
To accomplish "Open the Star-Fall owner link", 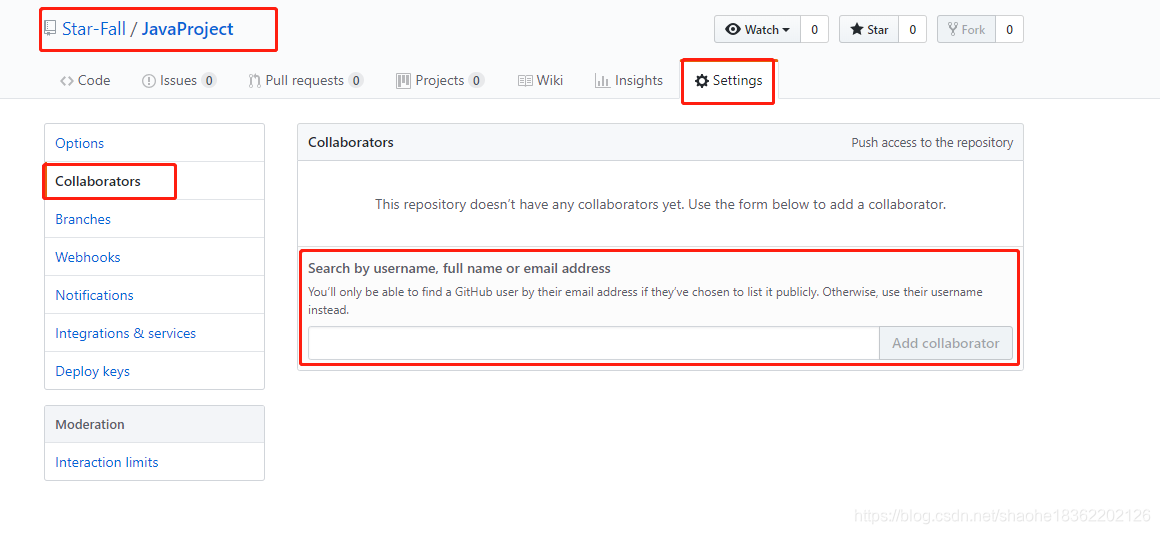I will (x=94, y=29).
